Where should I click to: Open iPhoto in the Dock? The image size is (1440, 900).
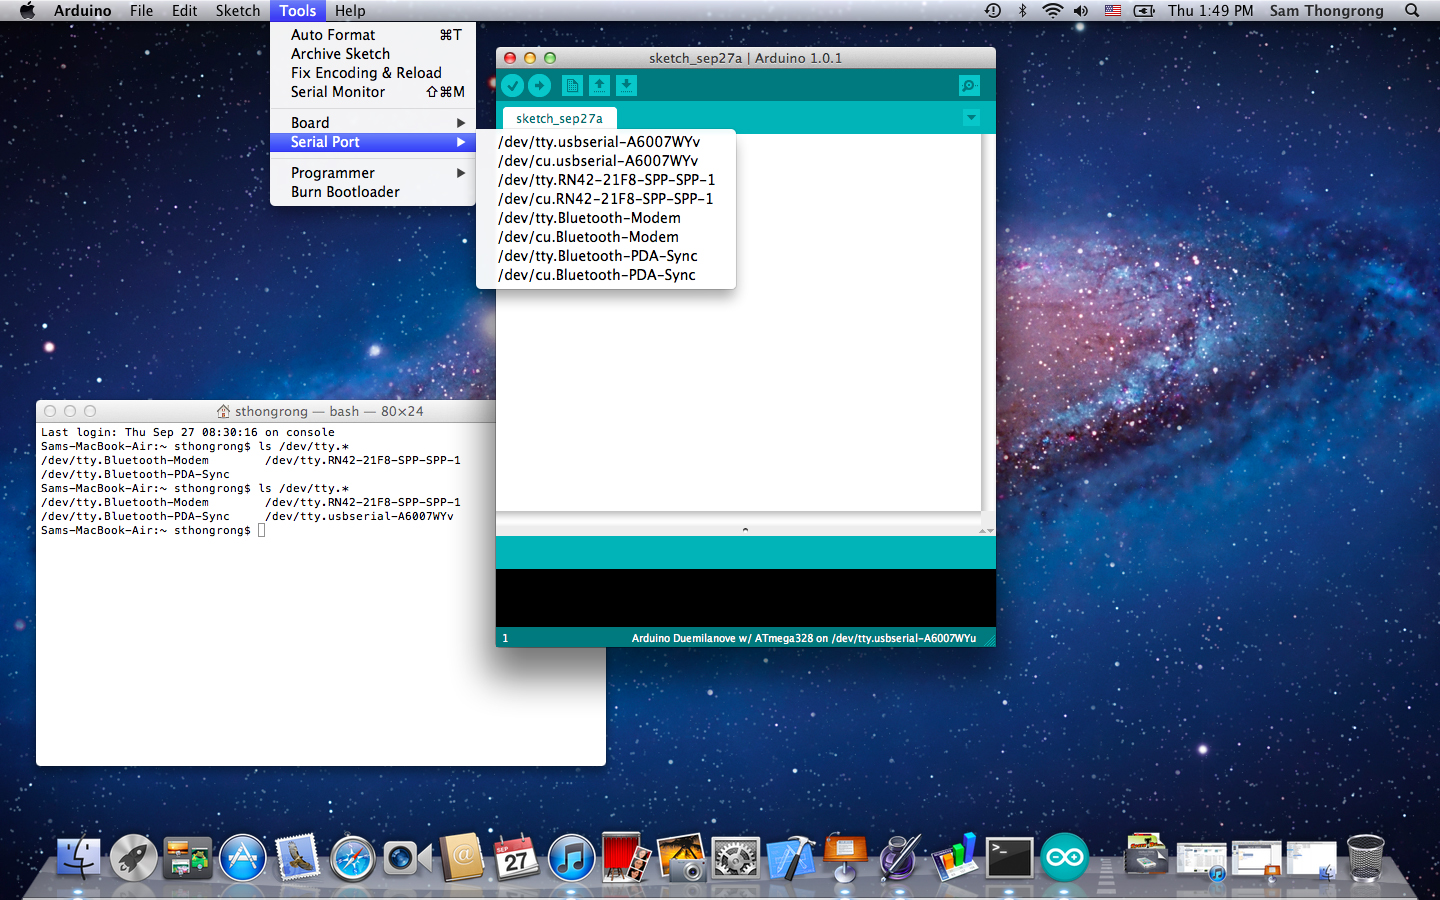point(681,858)
